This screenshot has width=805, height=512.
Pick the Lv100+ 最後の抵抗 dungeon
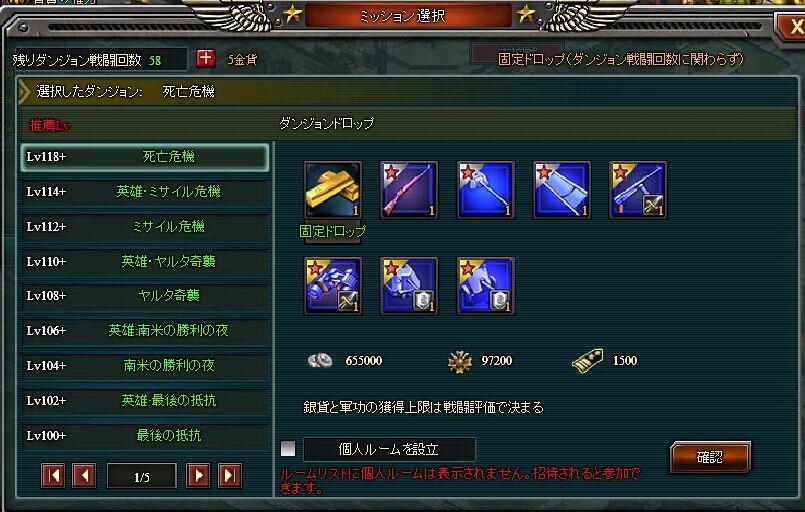coord(145,435)
